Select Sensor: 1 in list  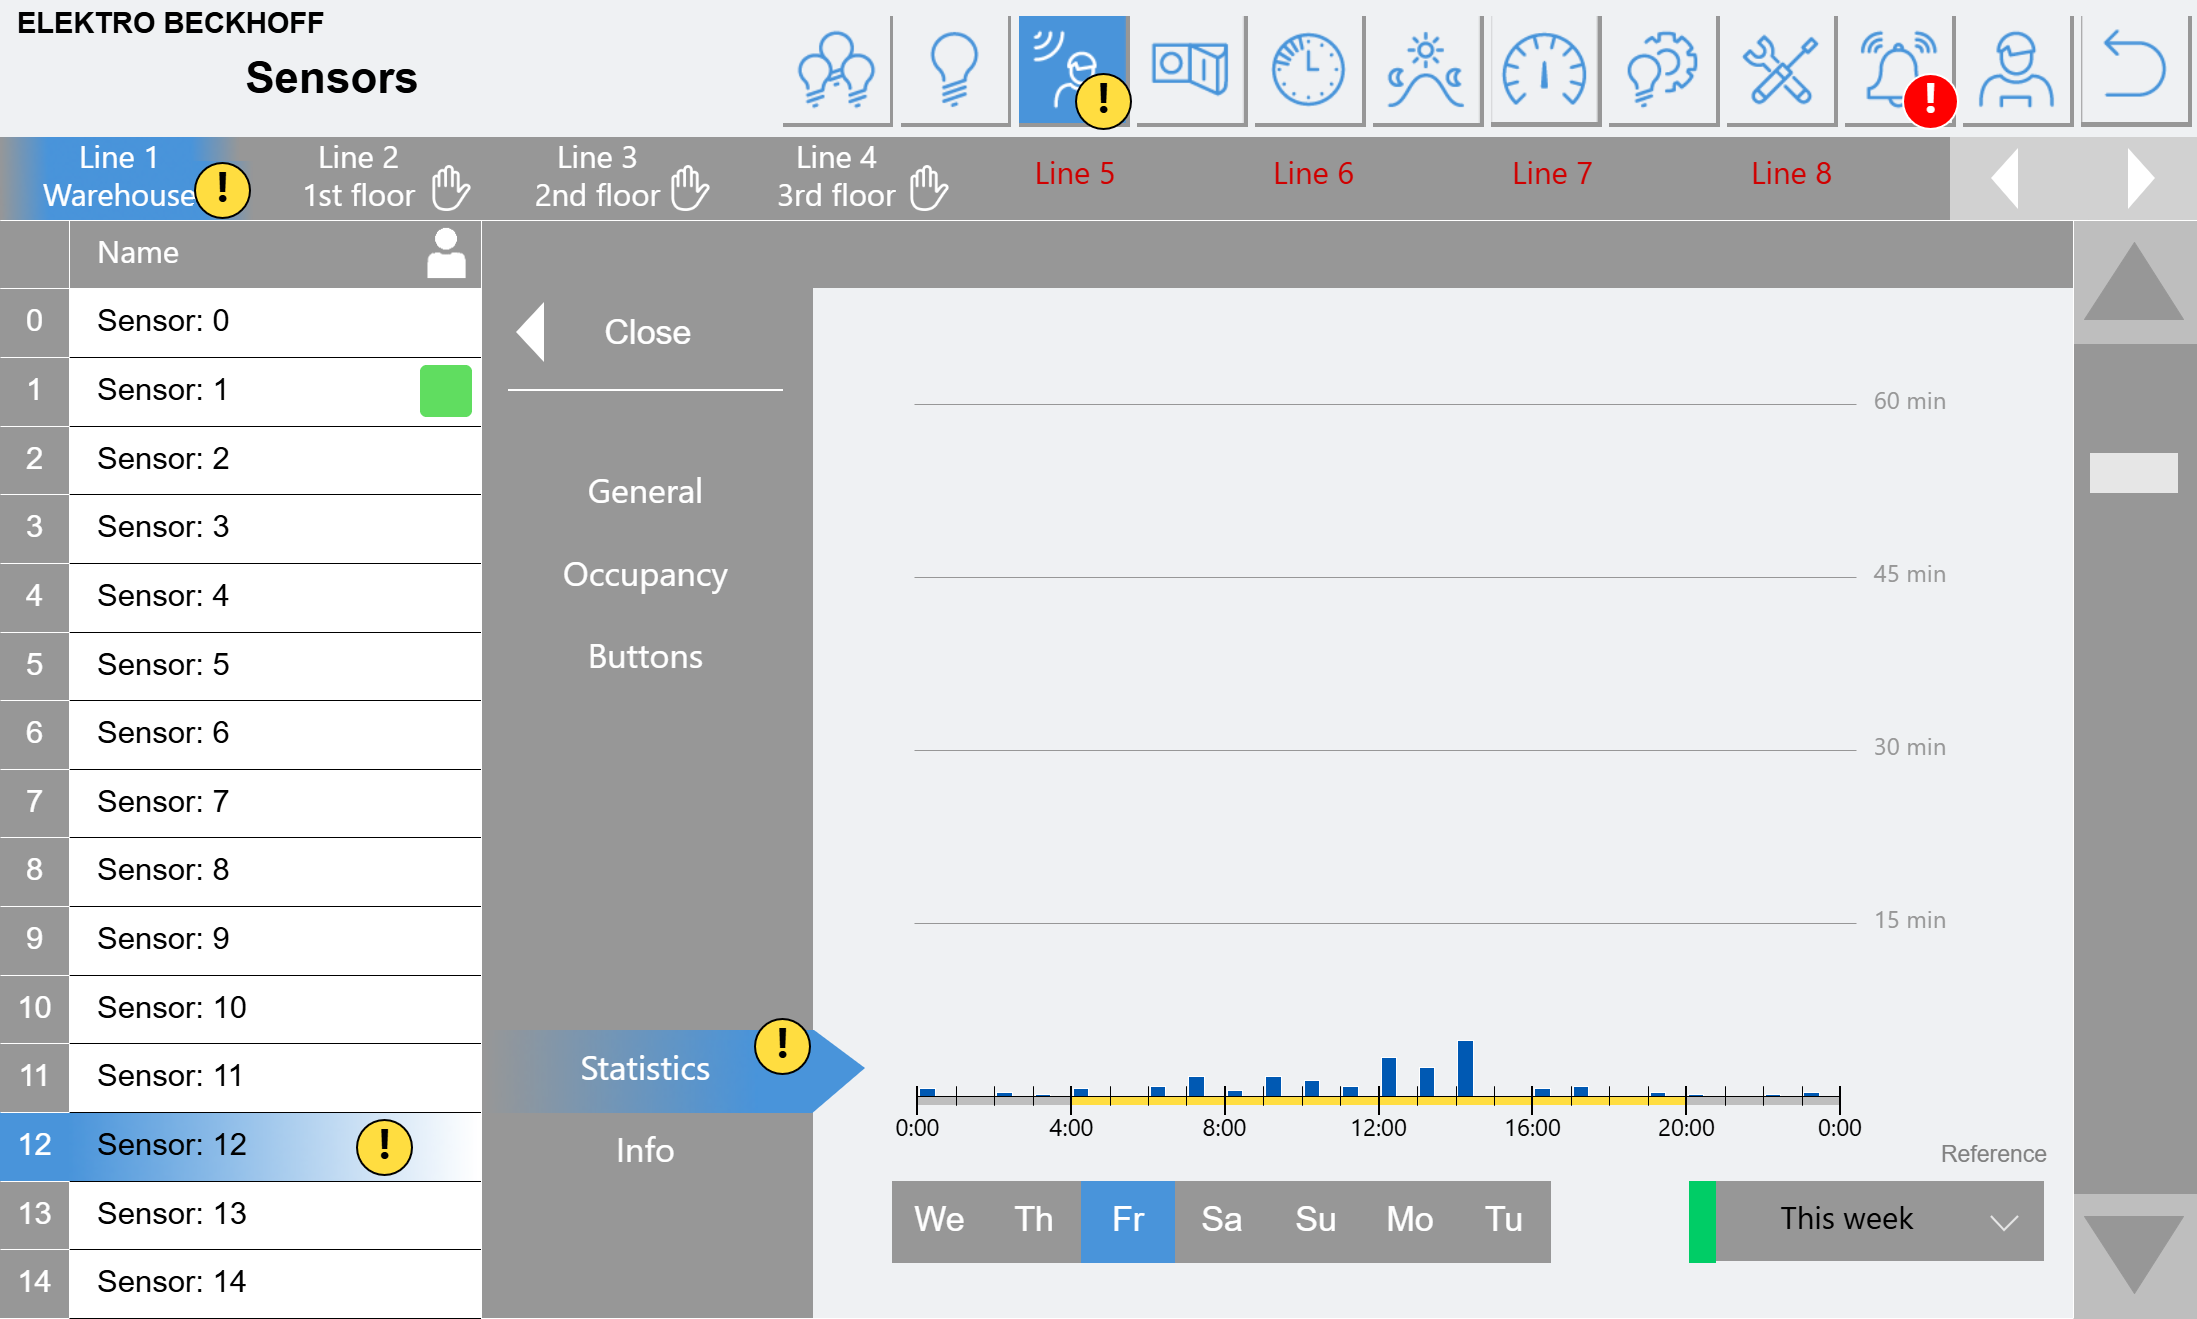click(x=241, y=391)
